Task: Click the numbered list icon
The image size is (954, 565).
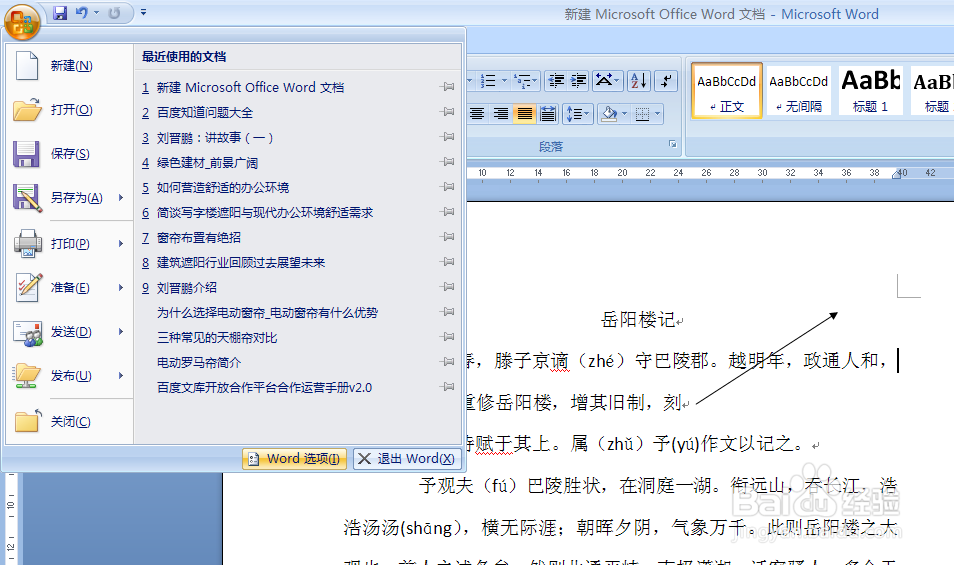Action: [x=488, y=81]
